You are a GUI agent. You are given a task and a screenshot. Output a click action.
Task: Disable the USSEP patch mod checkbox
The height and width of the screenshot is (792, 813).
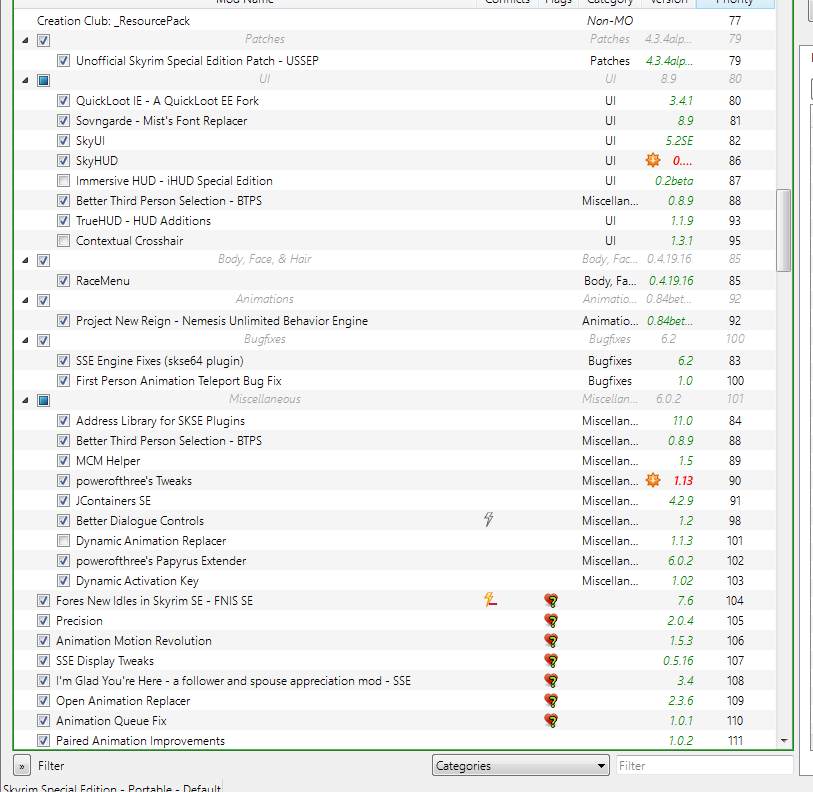63,61
